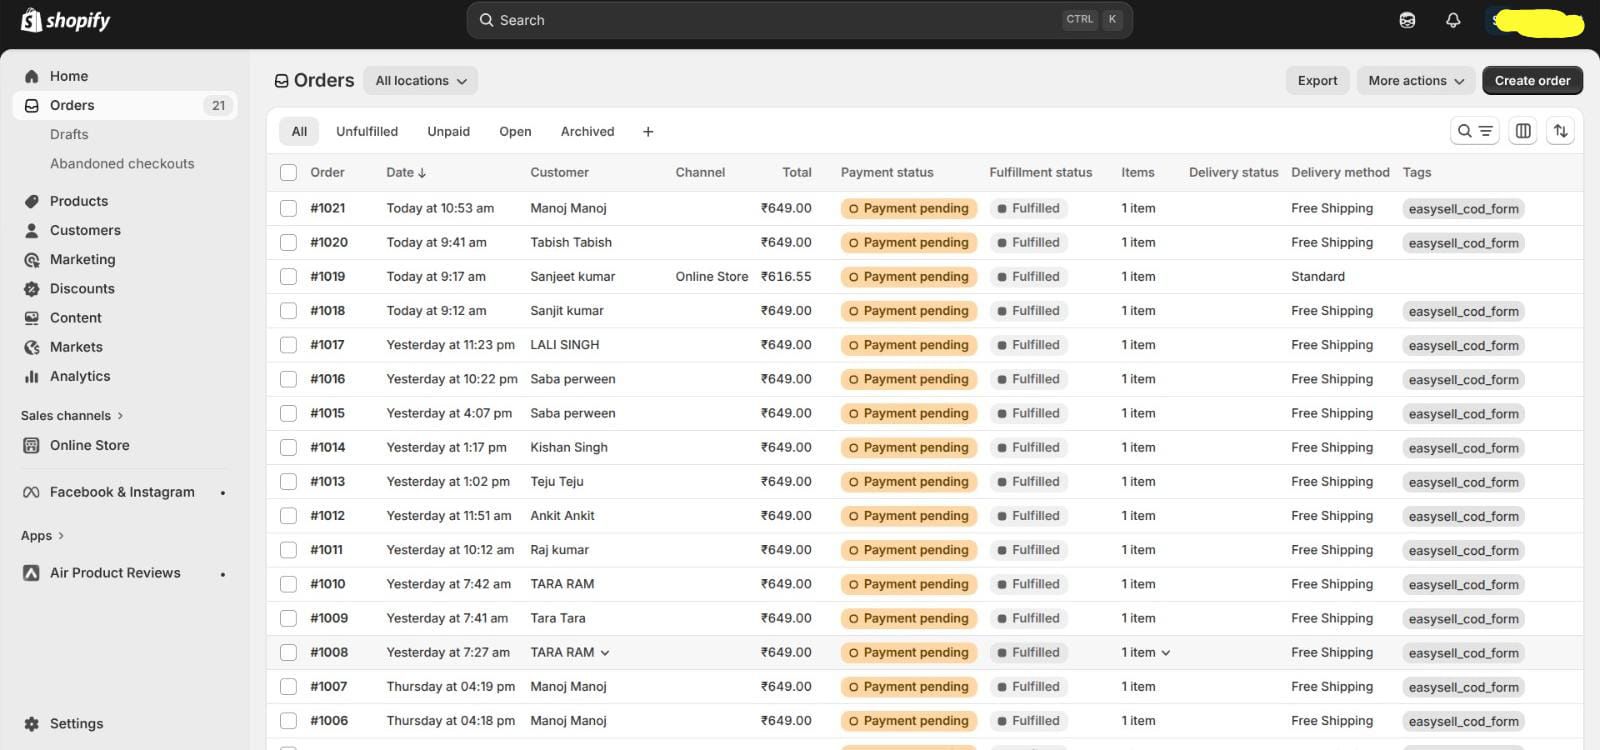Image resolution: width=1600 pixels, height=750 pixels.
Task: Toggle the select-all orders header checkbox
Action: click(289, 172)
